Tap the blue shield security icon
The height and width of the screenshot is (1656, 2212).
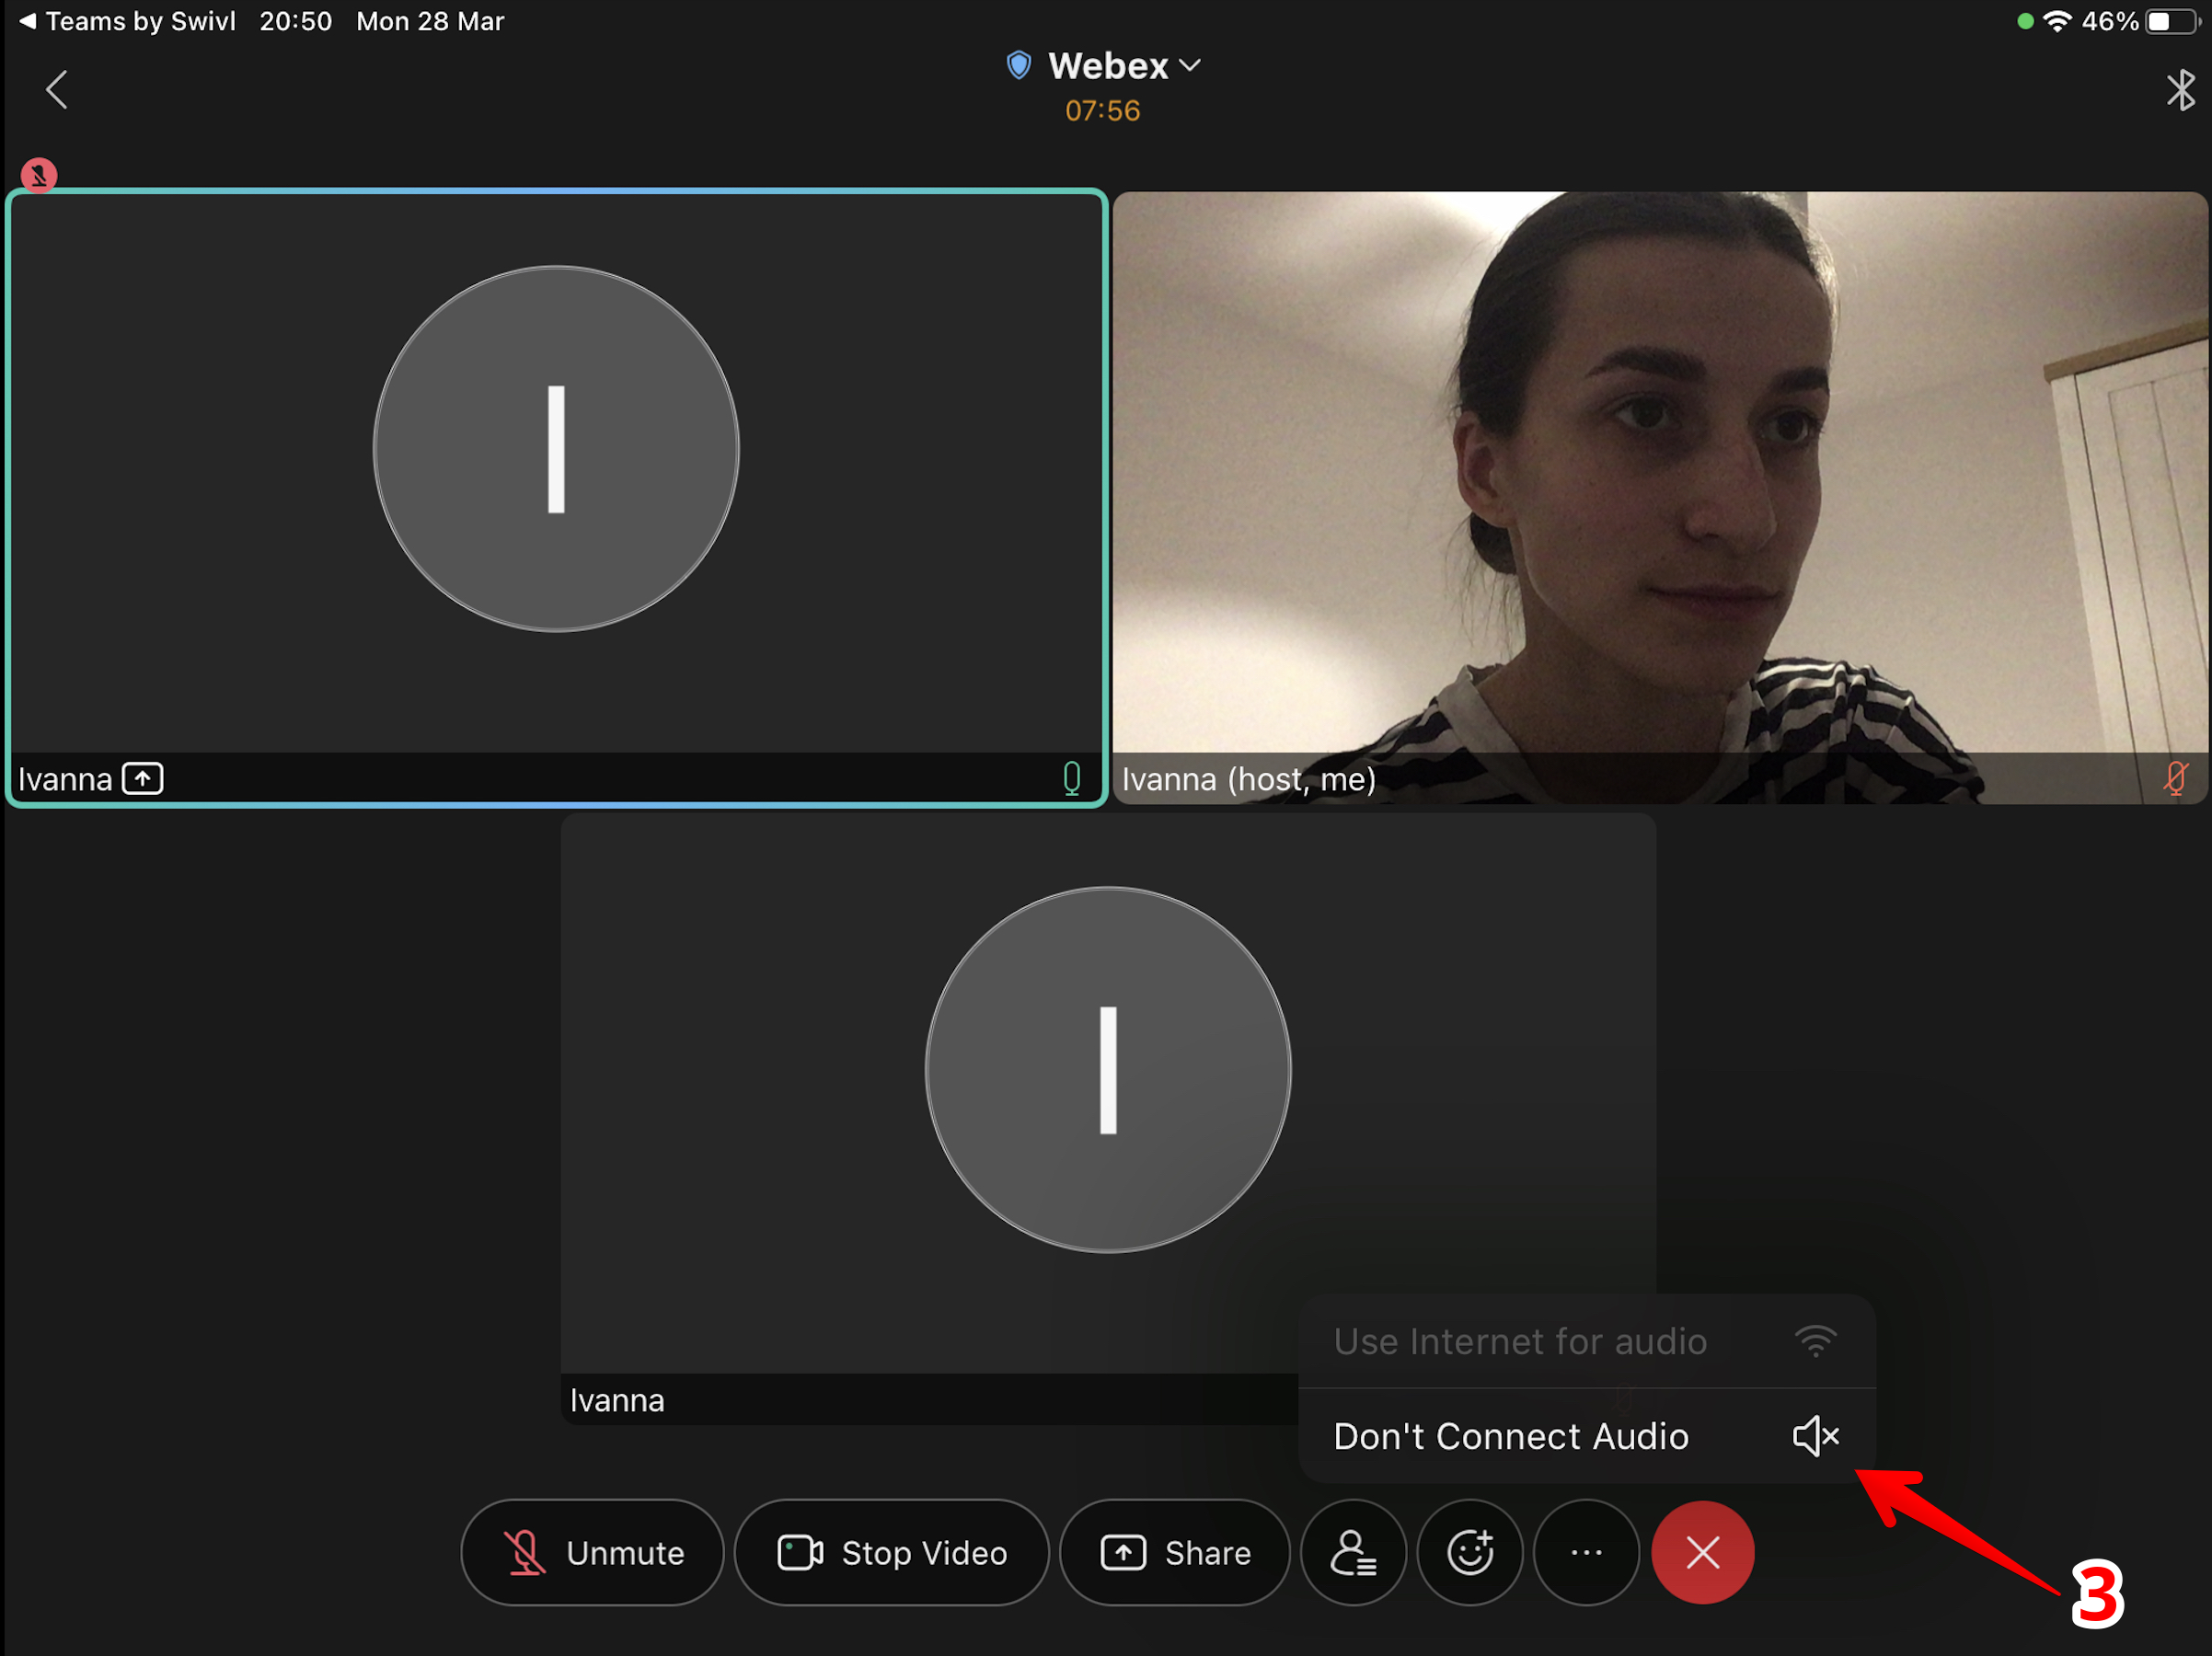pyautogui.click(x=1018, y=66)
